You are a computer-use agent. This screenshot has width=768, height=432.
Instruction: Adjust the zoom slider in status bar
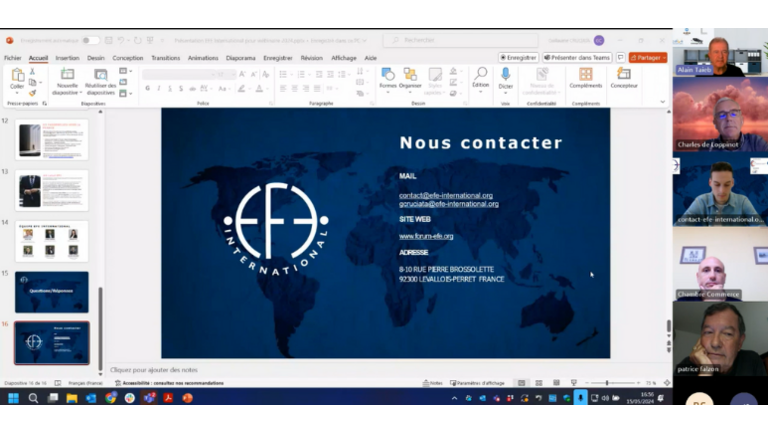click(608, 383)
